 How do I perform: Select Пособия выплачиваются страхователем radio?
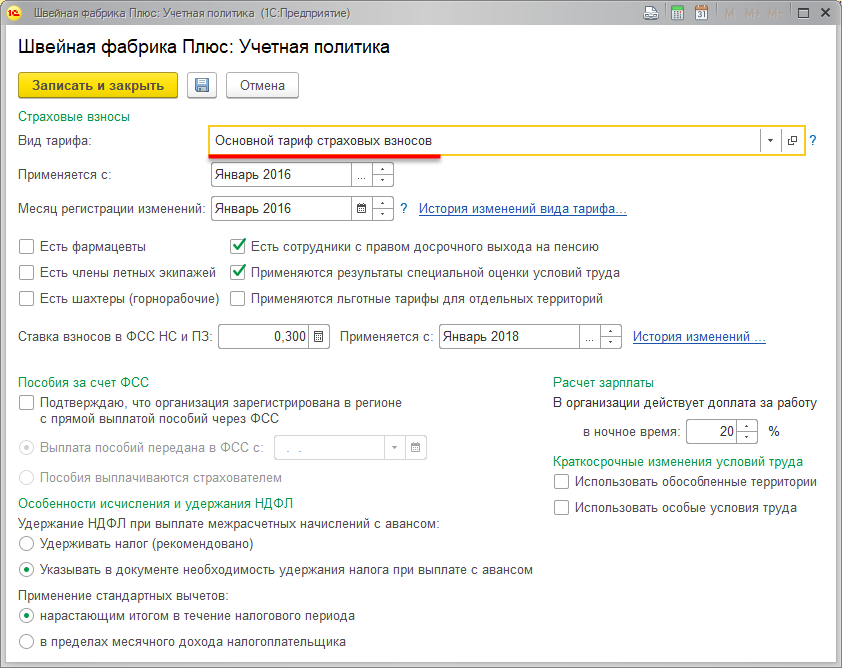point(26,477)
